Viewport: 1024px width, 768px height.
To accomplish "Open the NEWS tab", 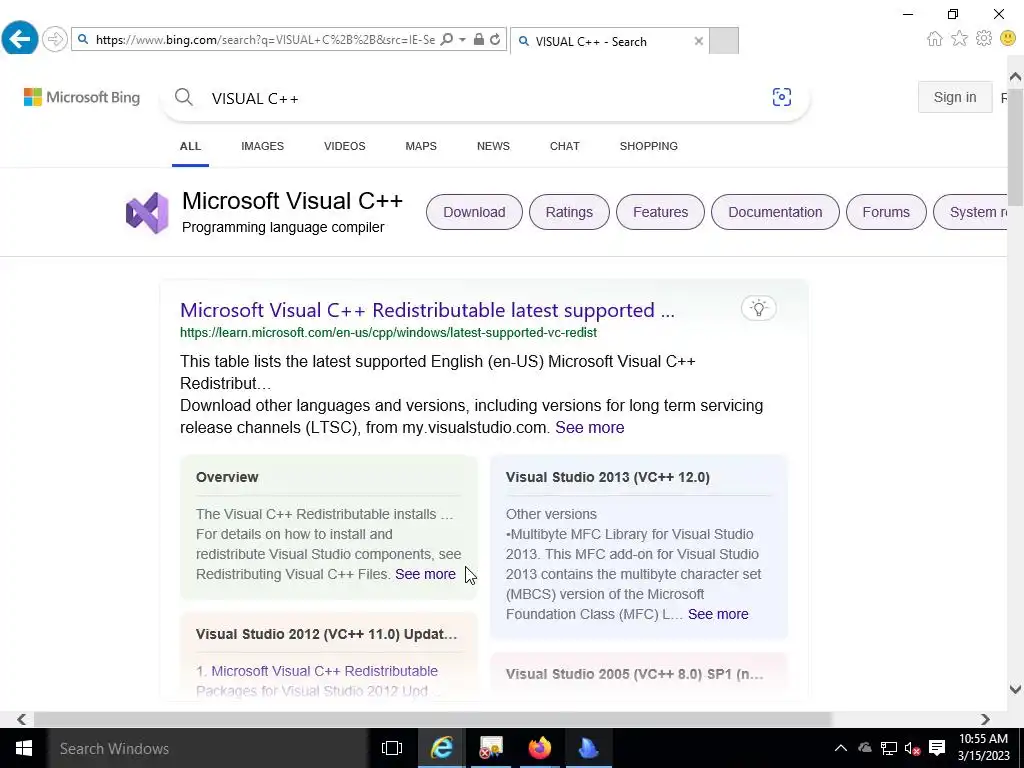I will click(x=493, y=146).
